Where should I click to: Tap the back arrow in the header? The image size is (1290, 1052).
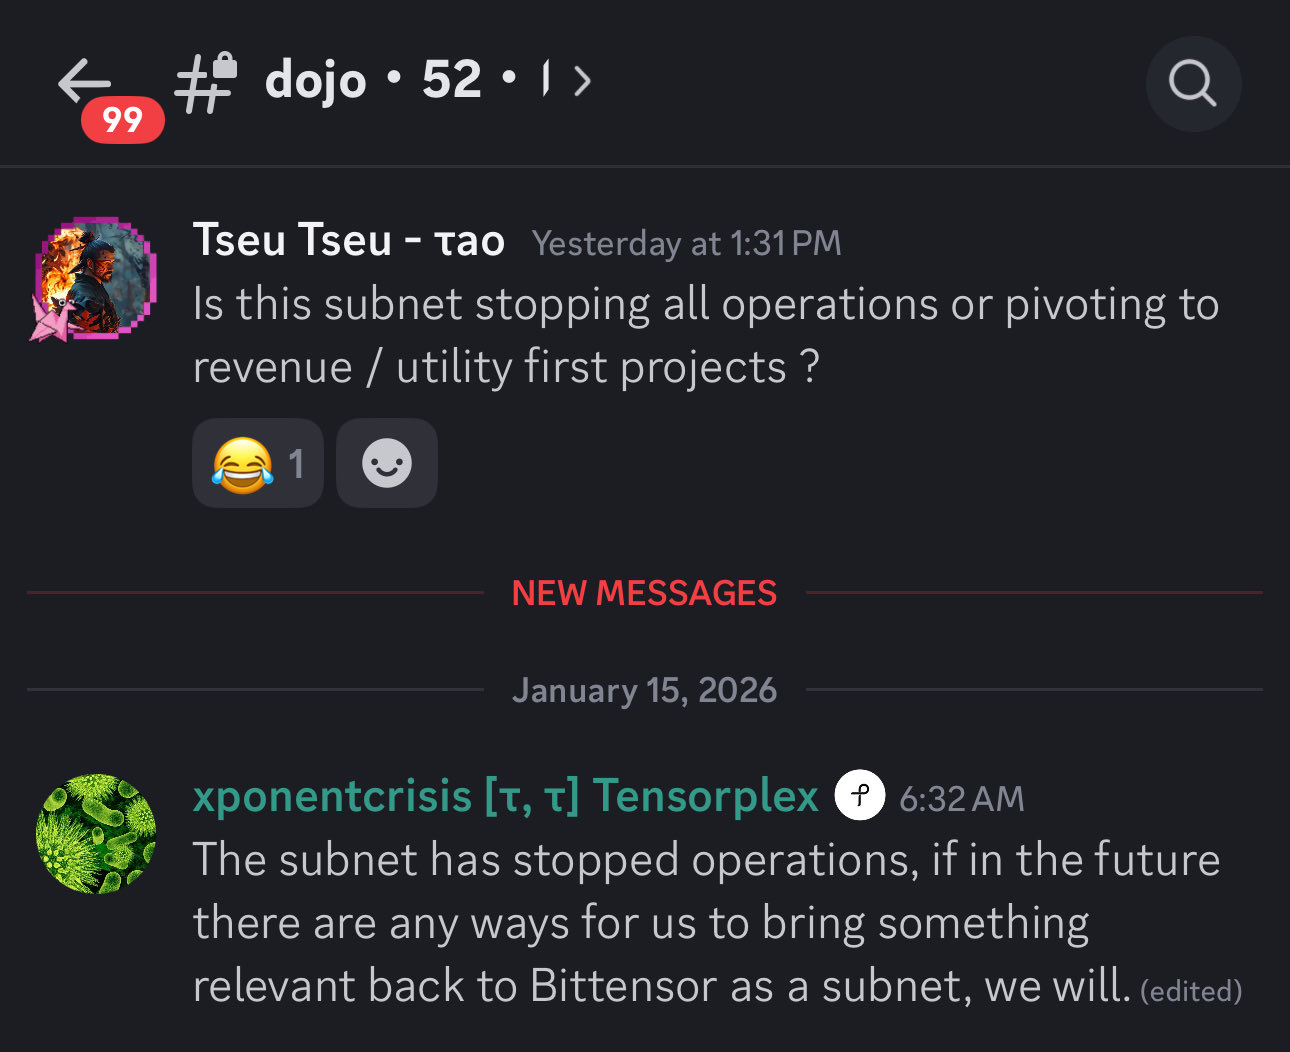(x=84, y=80)
